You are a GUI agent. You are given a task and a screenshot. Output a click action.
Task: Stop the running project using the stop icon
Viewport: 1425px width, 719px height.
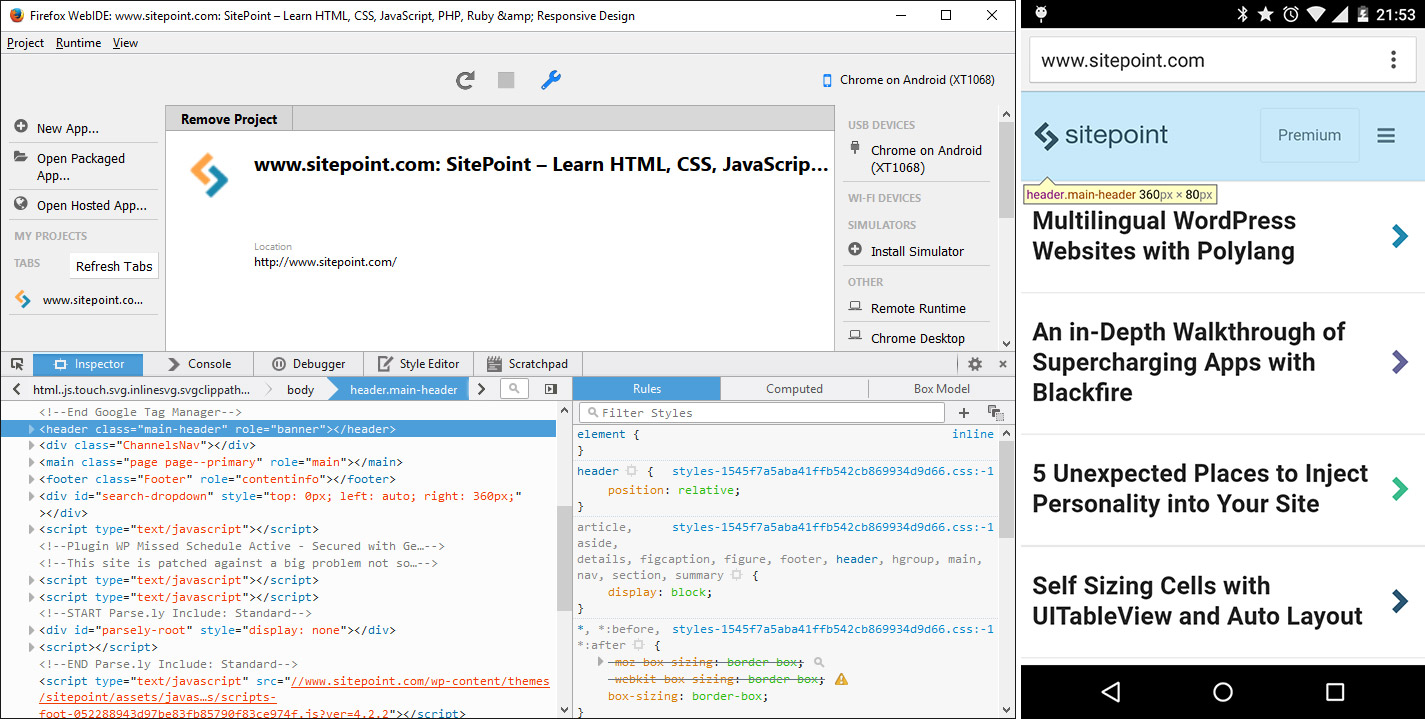coord(506,81)
